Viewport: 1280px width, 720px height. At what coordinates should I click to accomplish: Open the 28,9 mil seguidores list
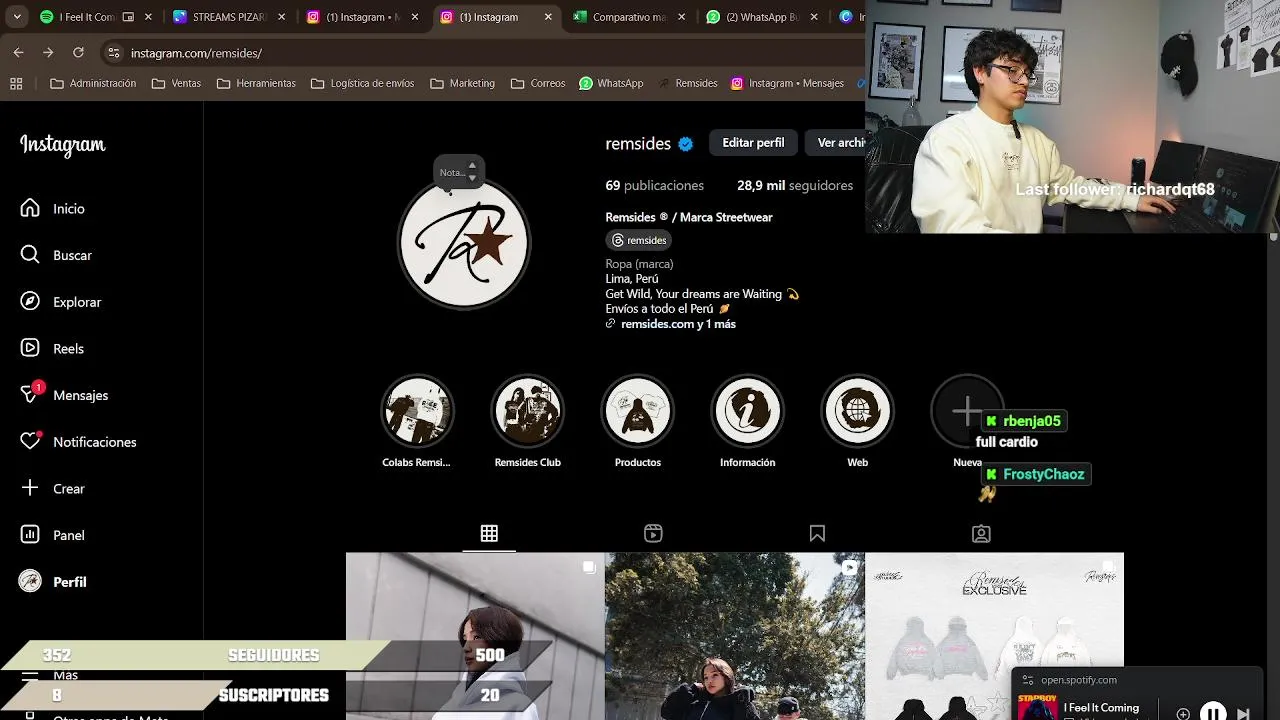tap(795, 185)
